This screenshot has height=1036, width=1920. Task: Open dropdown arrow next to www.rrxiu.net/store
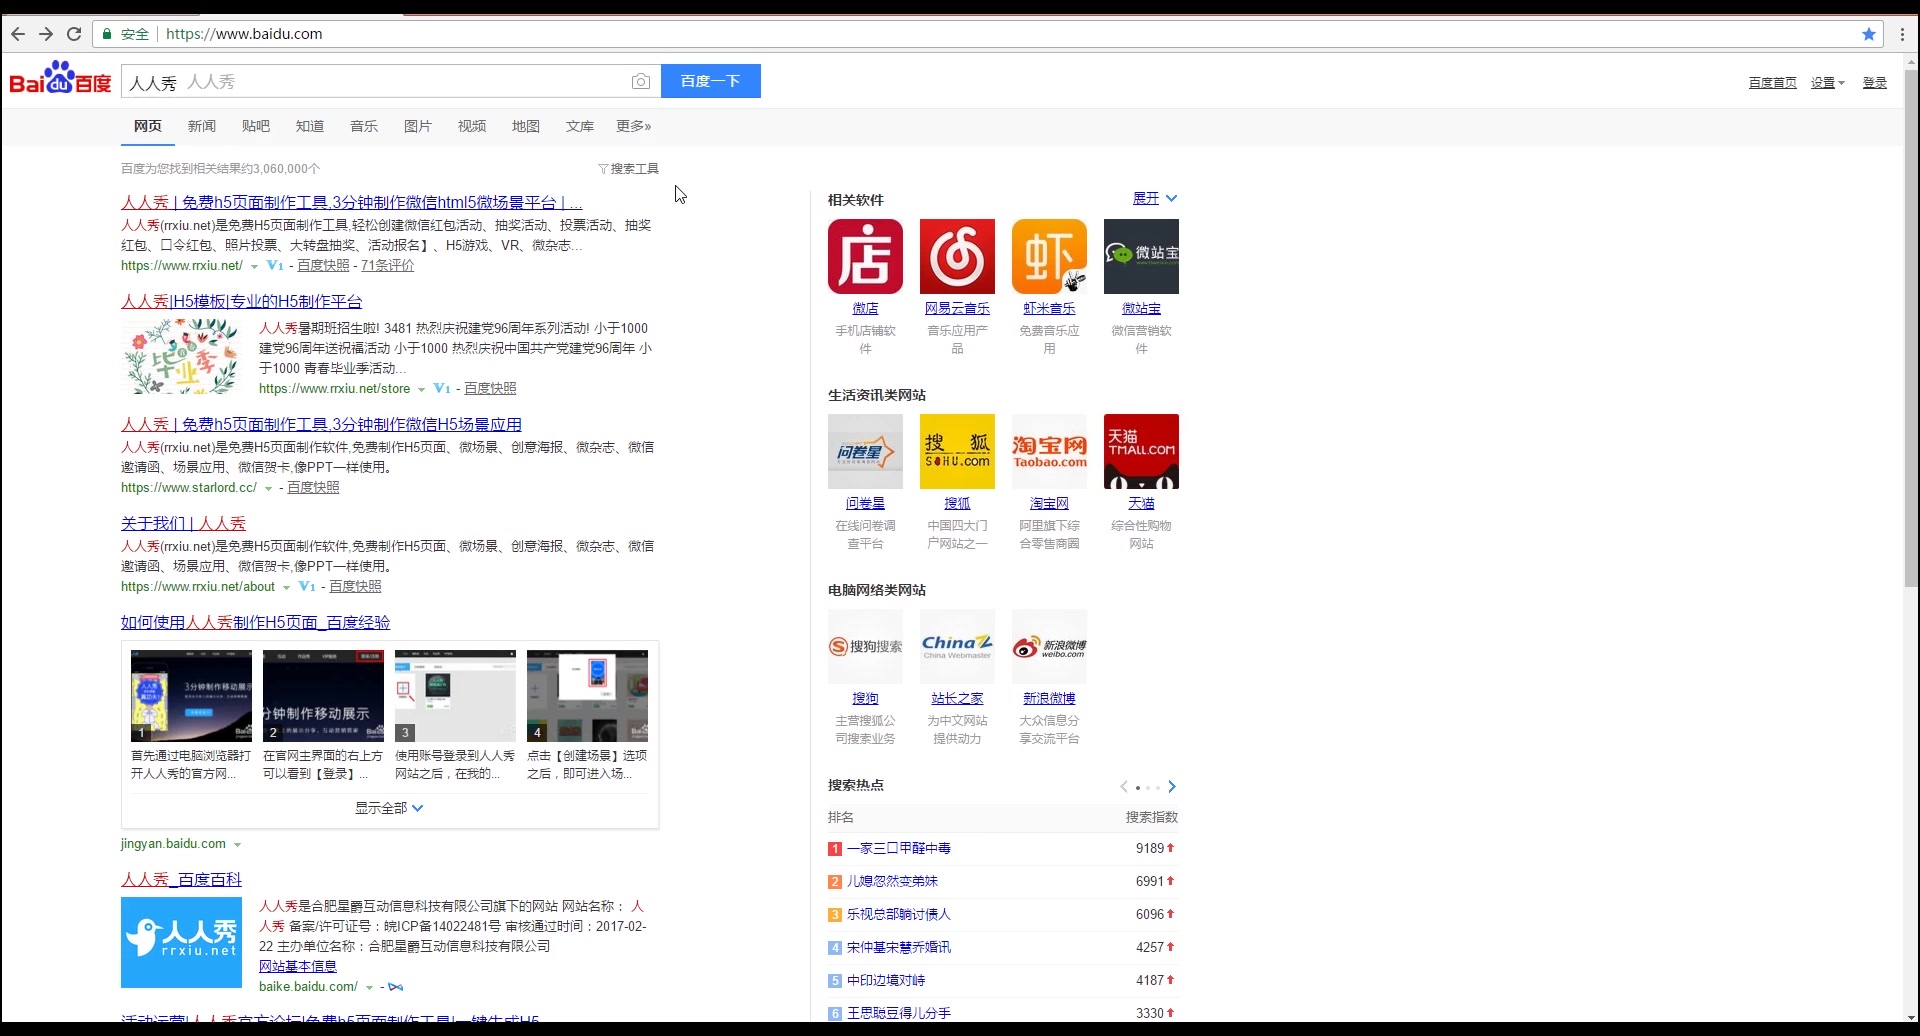tap(421, 389)
